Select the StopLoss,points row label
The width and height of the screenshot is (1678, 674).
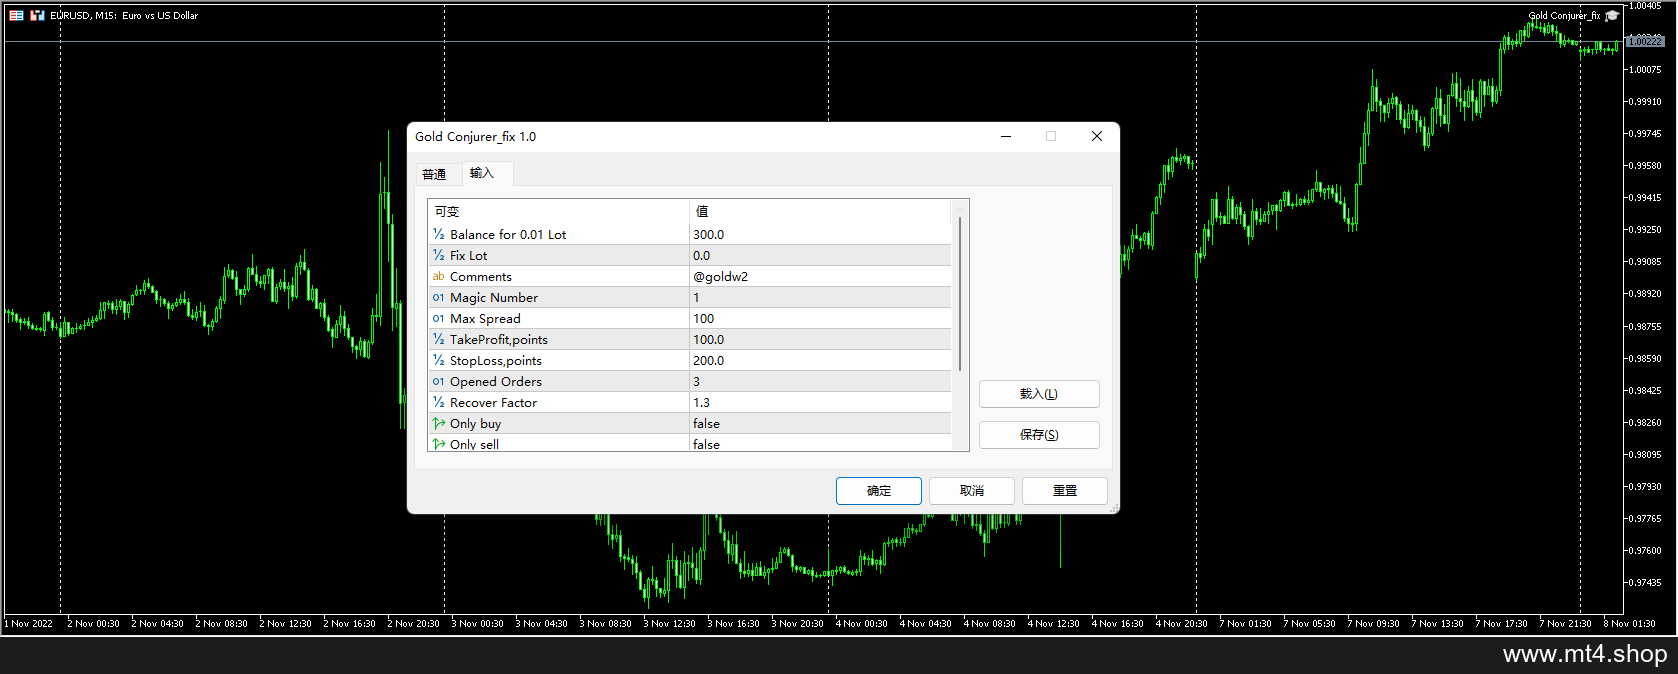(496, 360)
